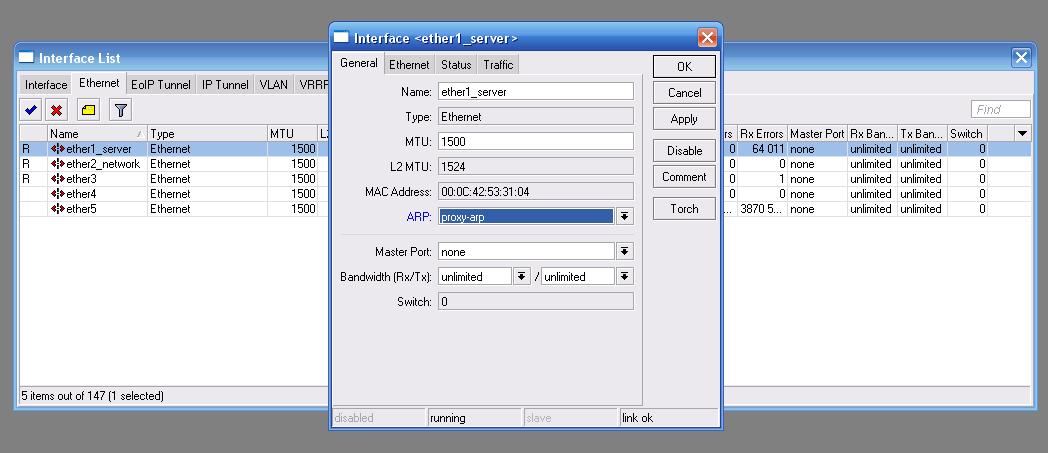Click the yellow comment toolbar icon
The width and height of the screenshot is (1048, 453).
point(88,111)
